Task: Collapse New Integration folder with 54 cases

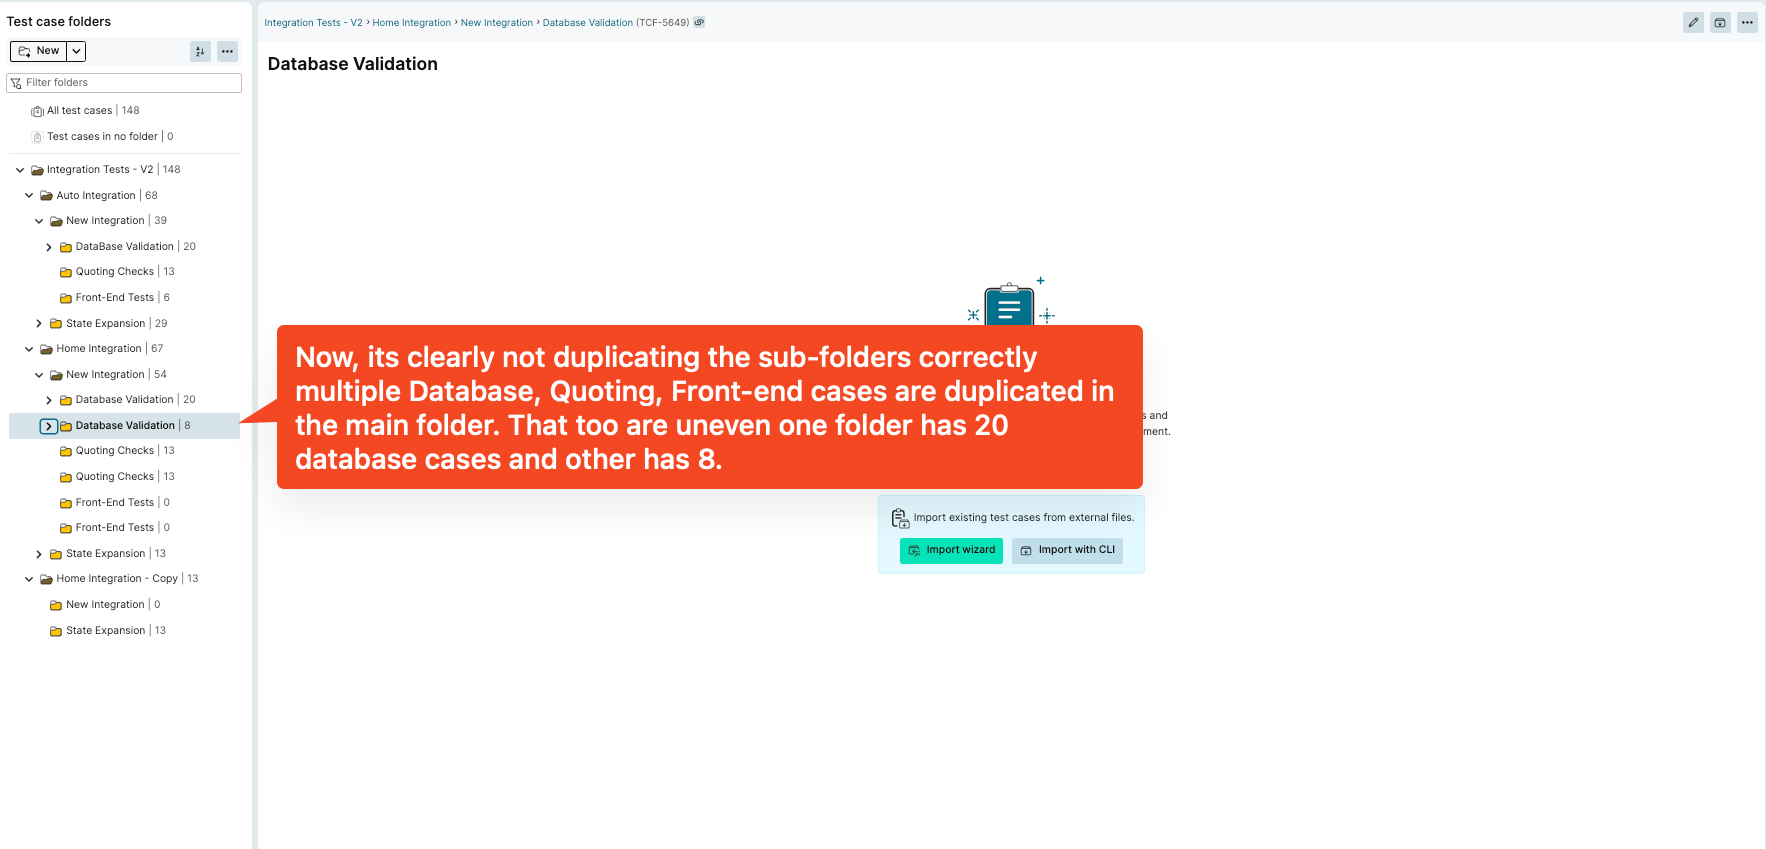Action: point(39,375)
